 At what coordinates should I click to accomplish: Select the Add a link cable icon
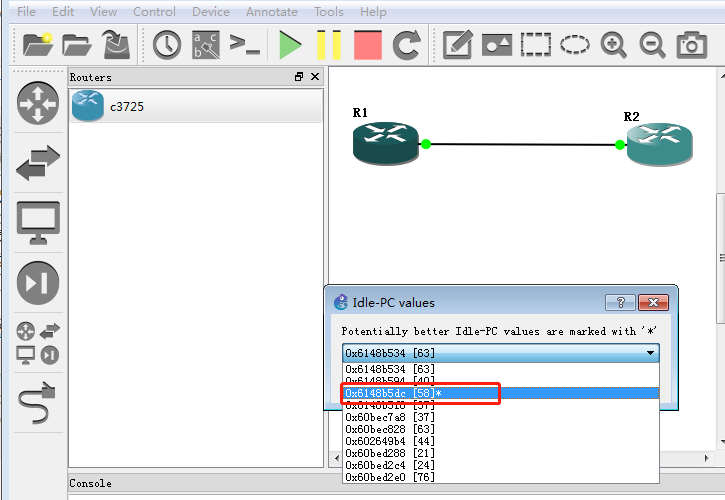37,402
